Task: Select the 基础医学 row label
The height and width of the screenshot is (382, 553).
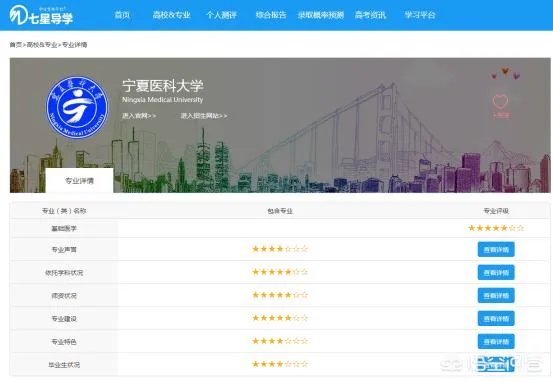Action: 64,229
